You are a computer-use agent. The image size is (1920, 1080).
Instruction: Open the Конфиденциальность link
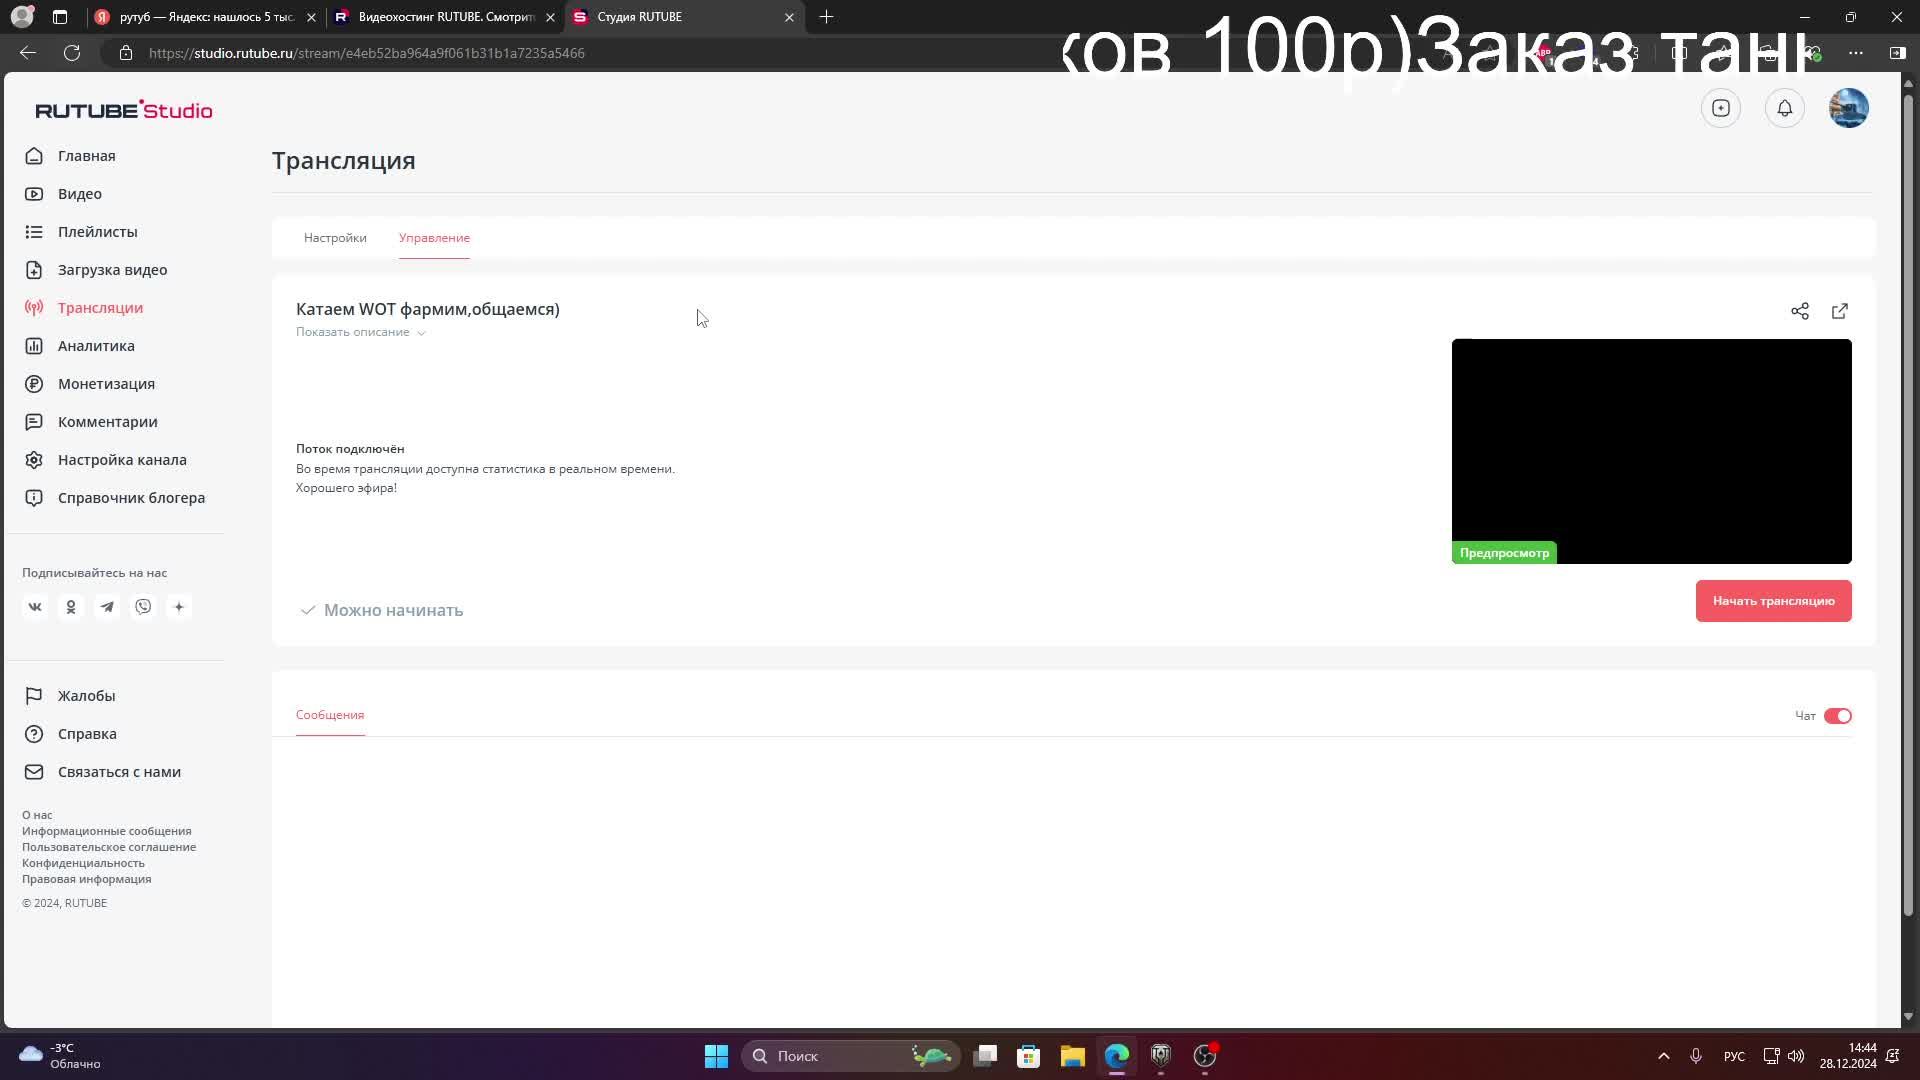pyautogui.click(x=83, y=863)
